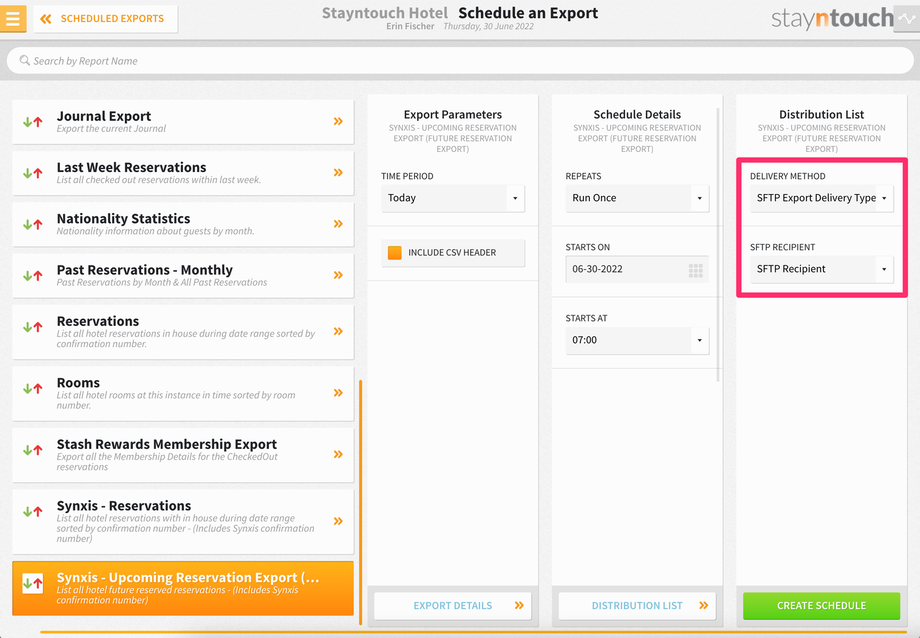Focus the Search by Report Name field
The image size is (920, 638).
460,61
